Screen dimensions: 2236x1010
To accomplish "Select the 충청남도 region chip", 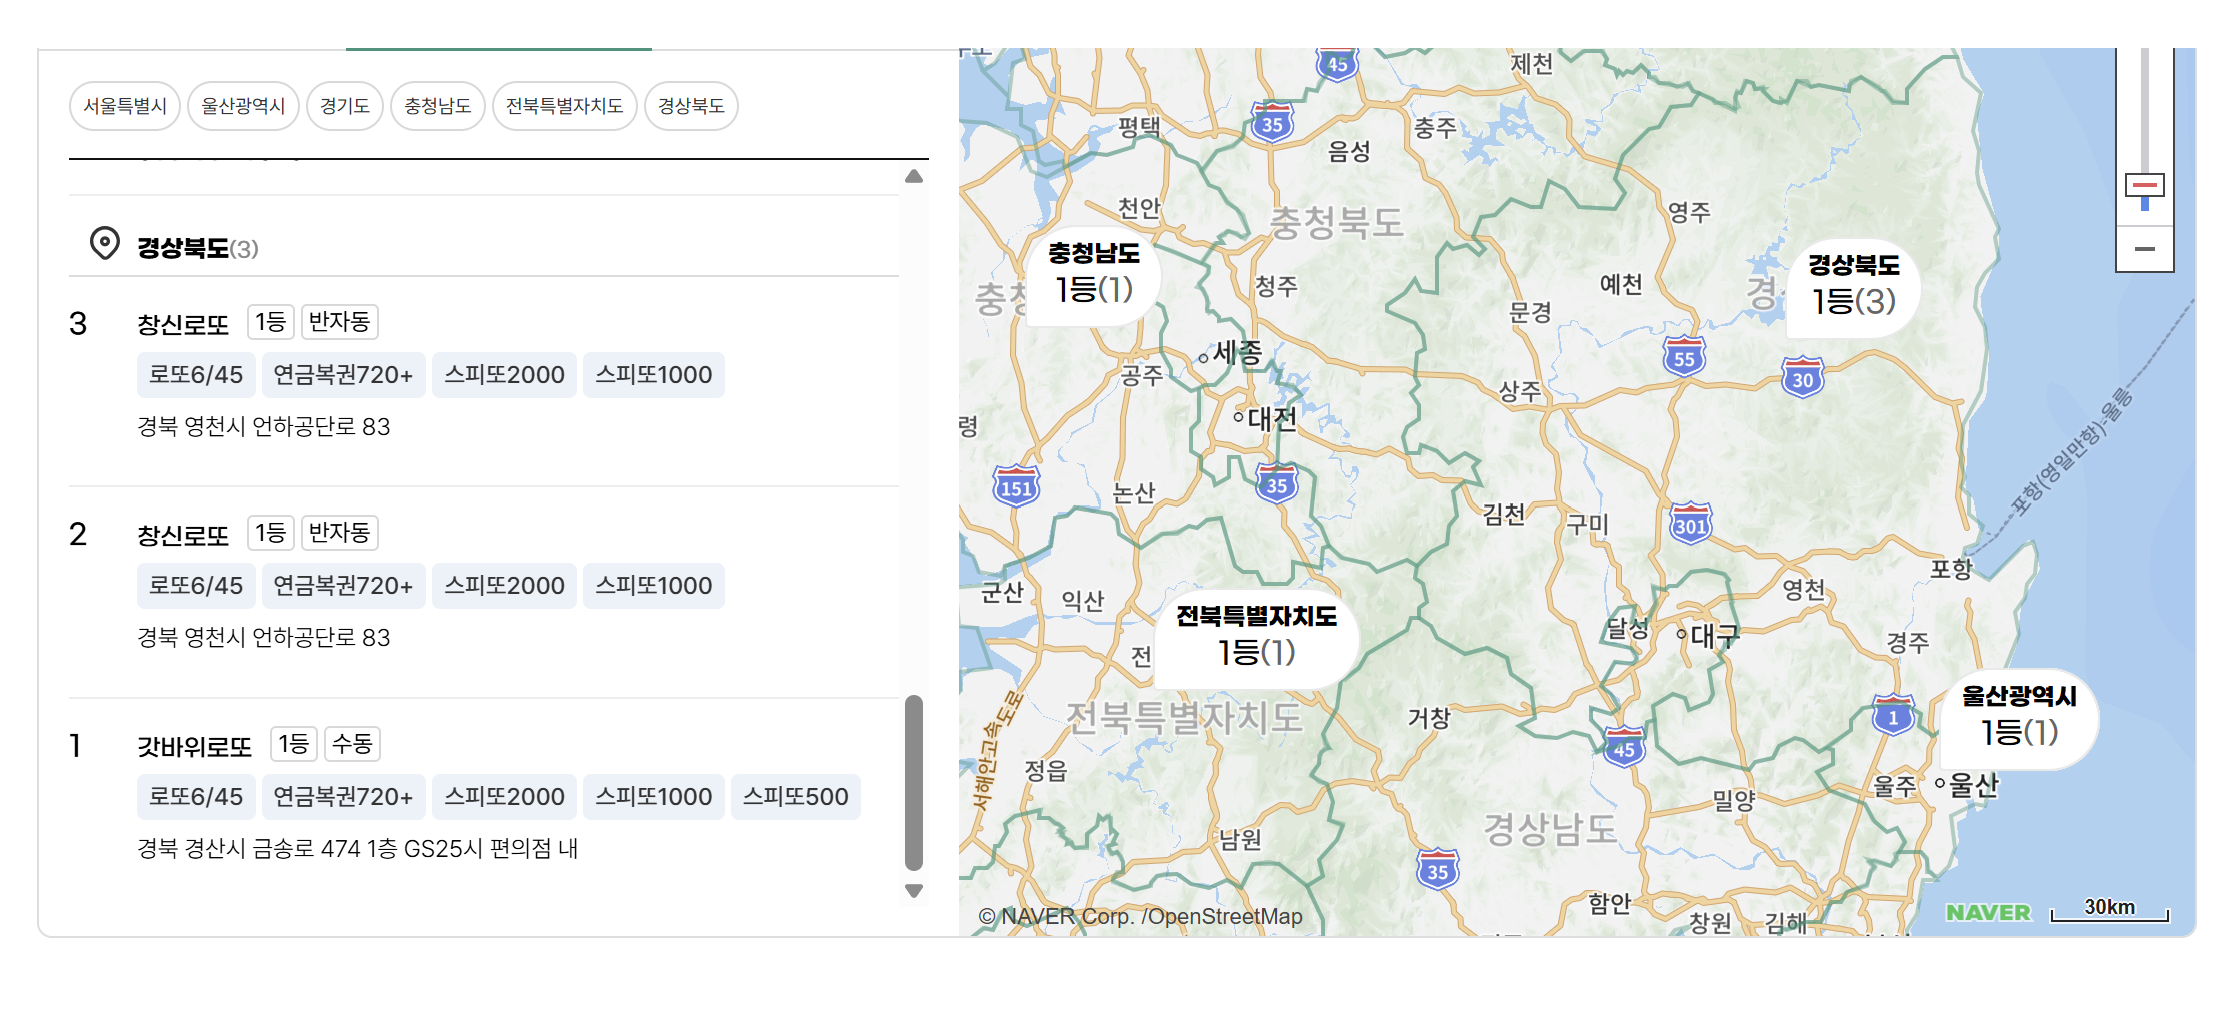I will tap(438, 106).
